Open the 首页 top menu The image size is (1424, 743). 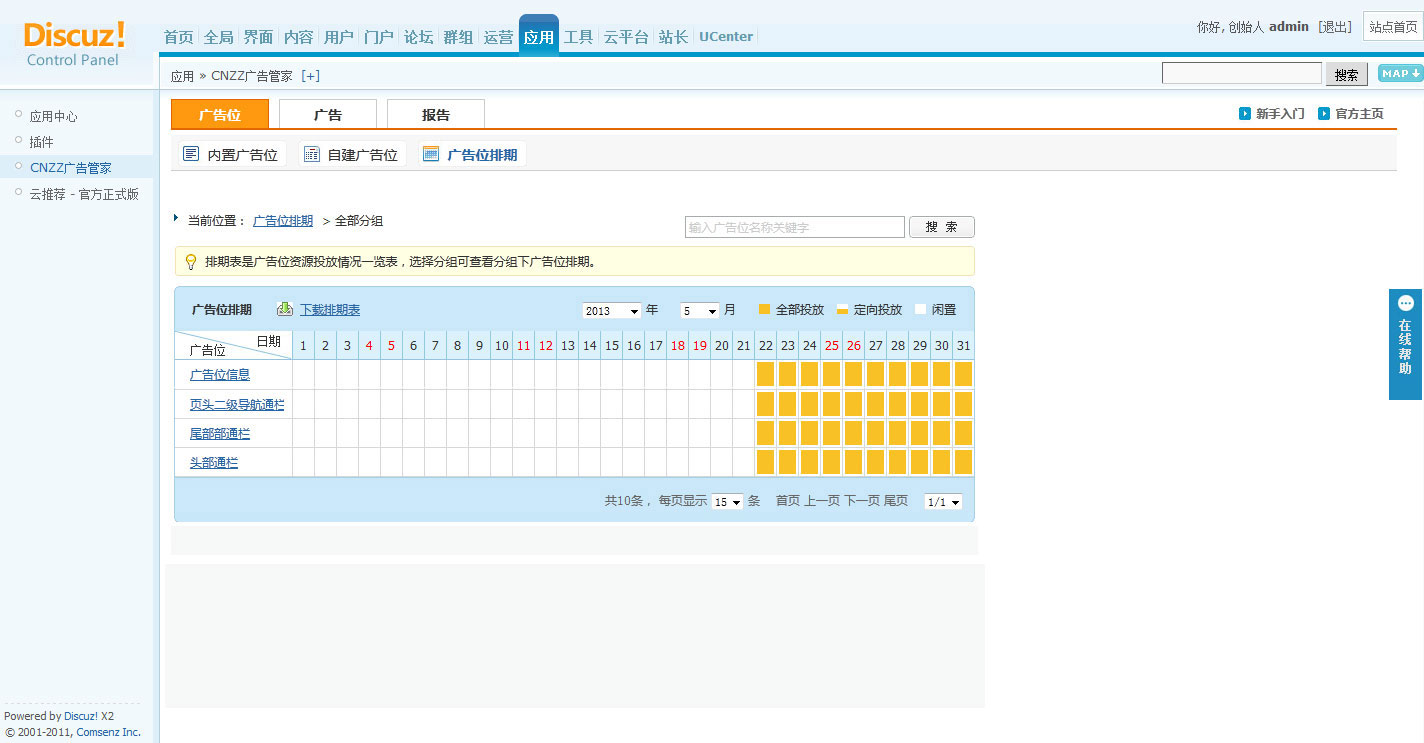pos(179,37)
